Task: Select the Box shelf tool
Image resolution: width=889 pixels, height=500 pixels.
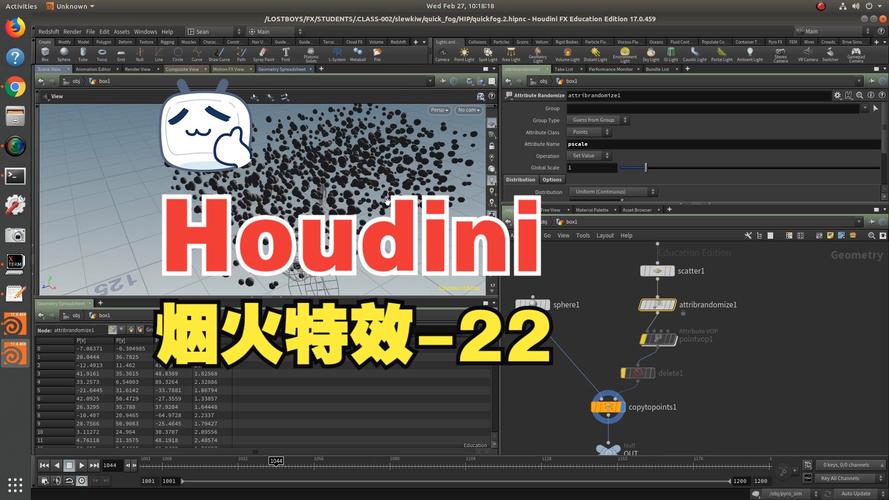Action: (x=45, y=54)
